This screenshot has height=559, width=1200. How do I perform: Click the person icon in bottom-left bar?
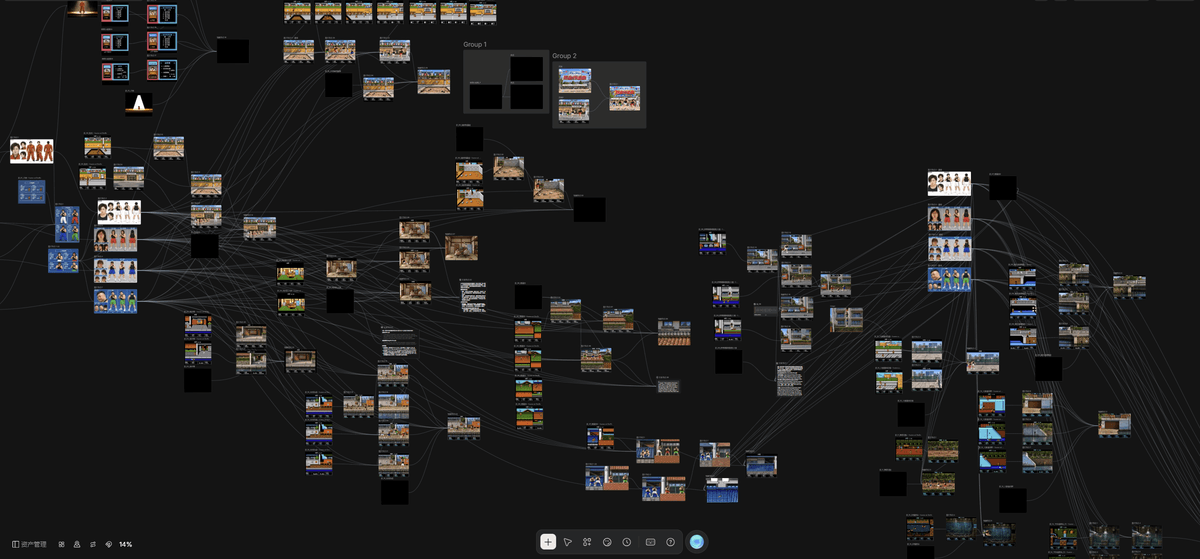pyautogui.click(x=77, y=544)
